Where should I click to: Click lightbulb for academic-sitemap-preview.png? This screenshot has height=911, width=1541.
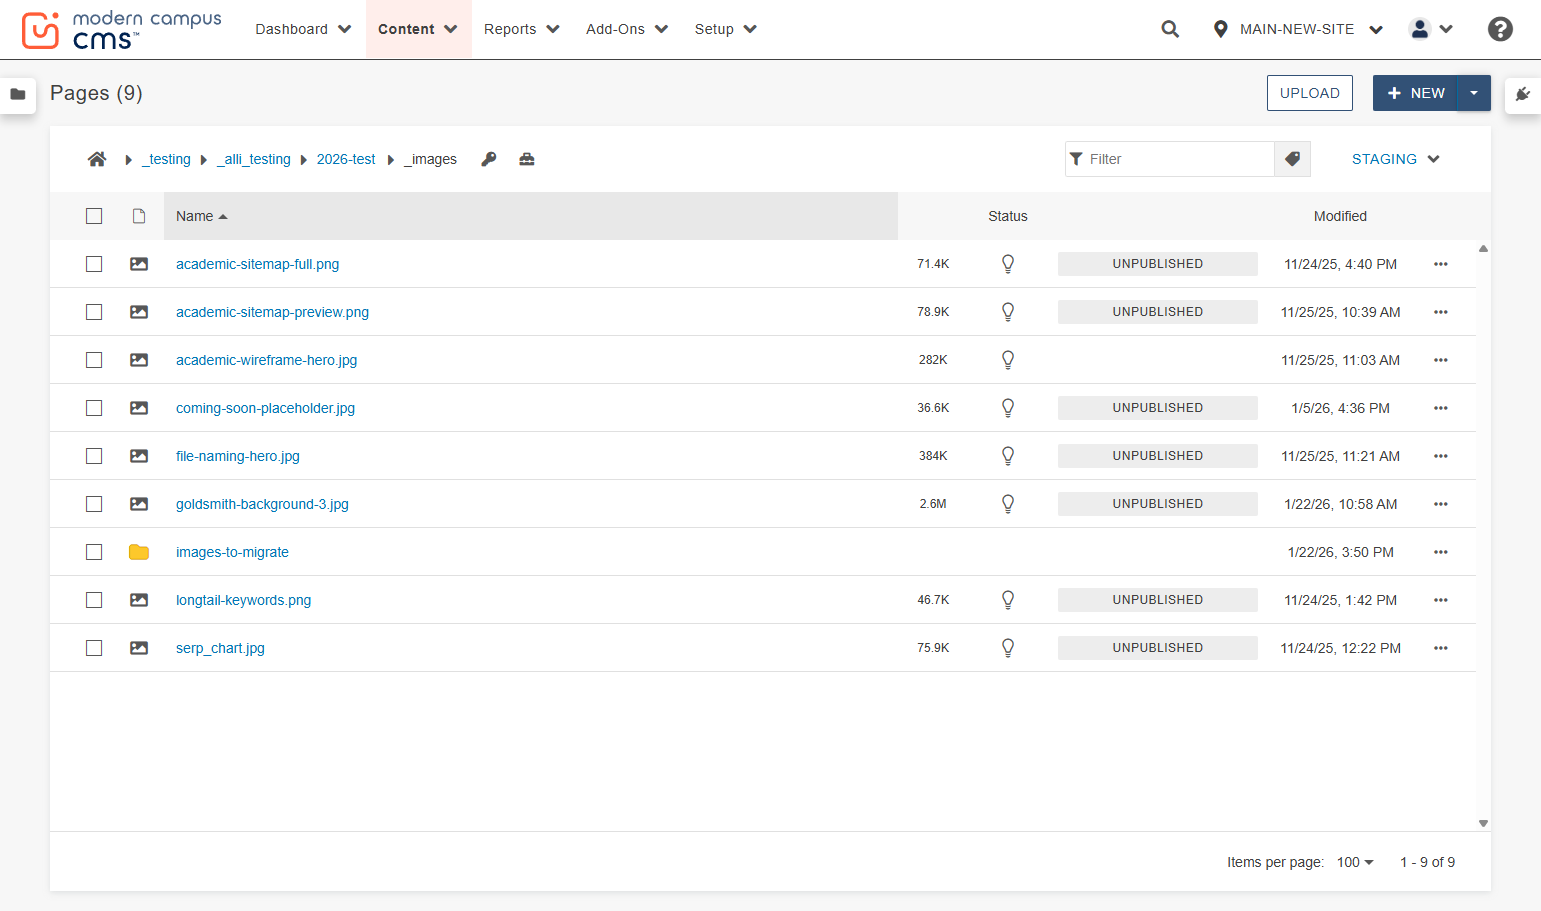1008,312
